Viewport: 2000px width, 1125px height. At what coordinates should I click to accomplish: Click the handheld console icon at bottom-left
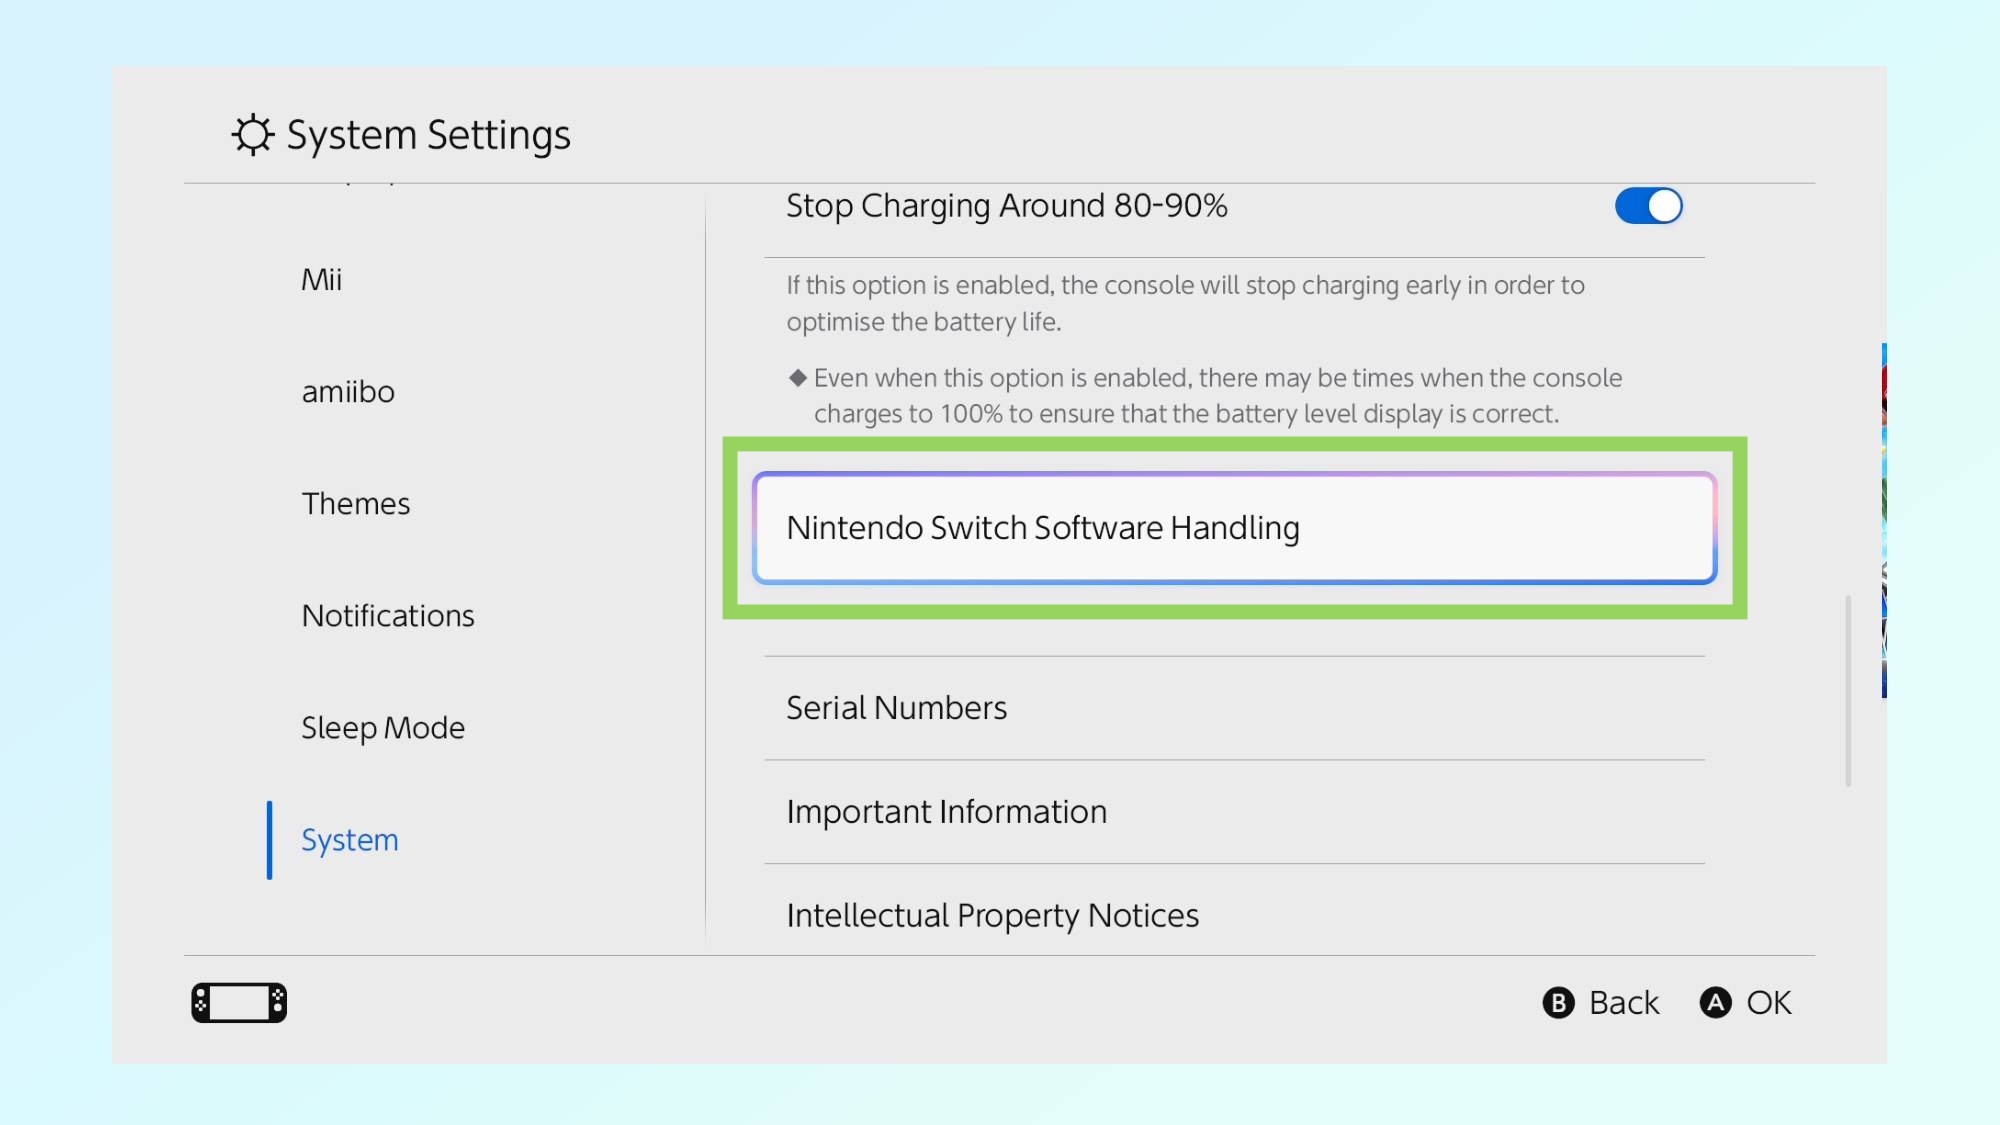point(239,1002)
